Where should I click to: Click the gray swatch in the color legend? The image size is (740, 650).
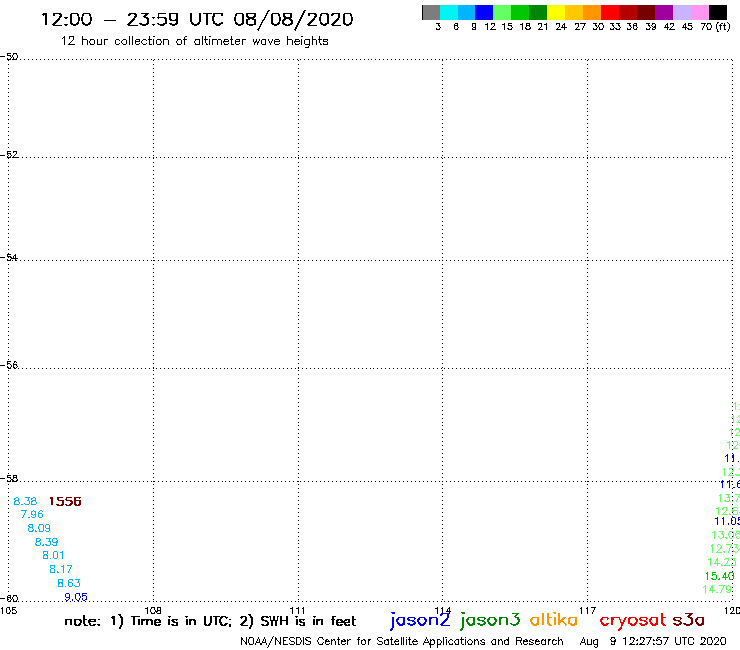[x=431, y=12]
